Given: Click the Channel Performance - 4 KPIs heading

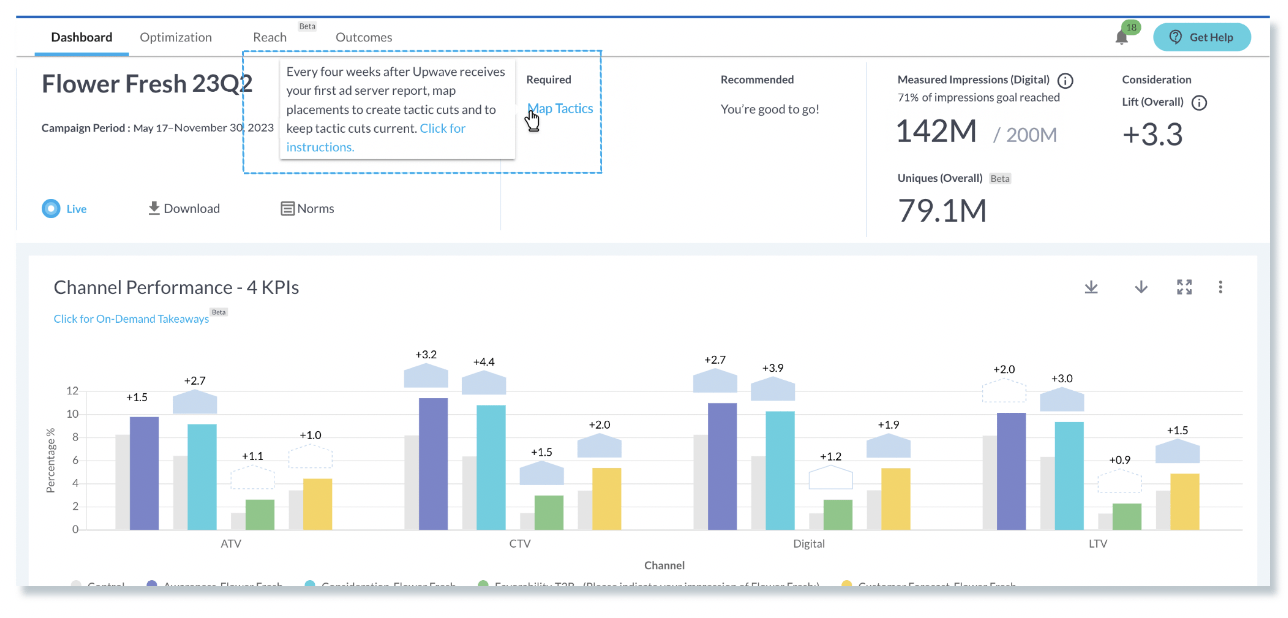Looking at the screenshot, I should tap(176, 288).
